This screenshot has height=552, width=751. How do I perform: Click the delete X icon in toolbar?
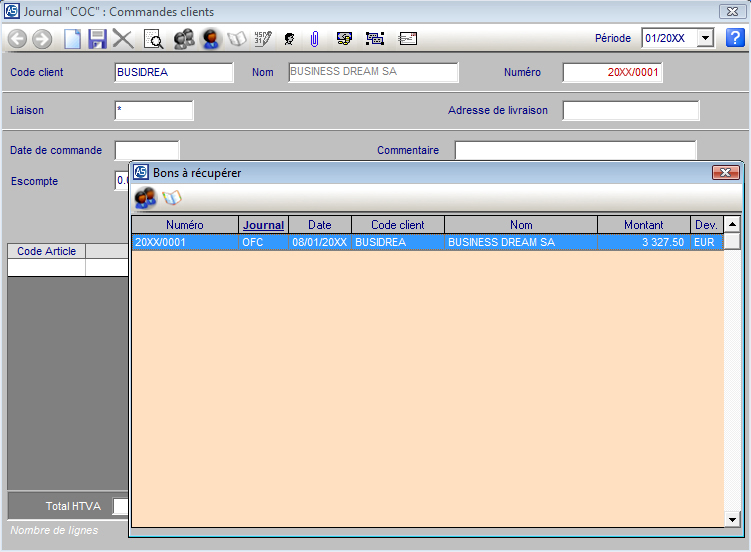tap(123, 39)
